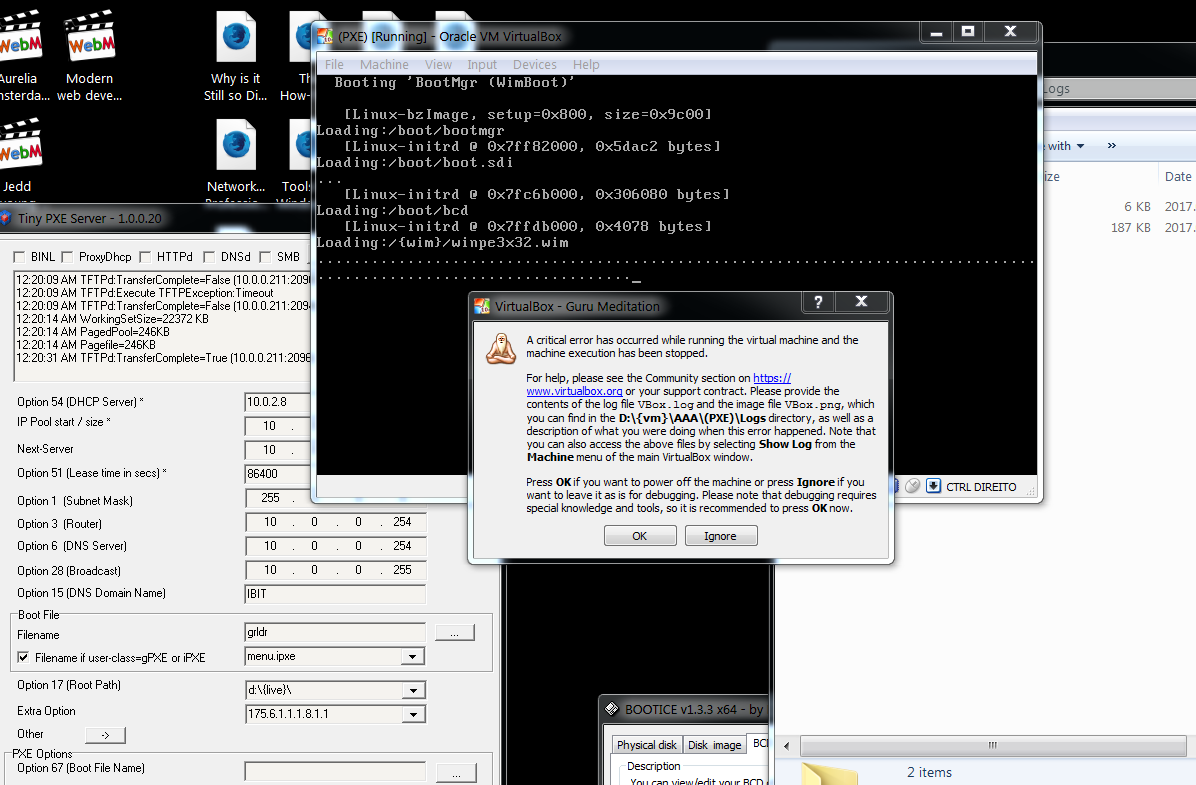The height and width of the screenshot is (785, 1196).
Task: Open the File menu in VirtualBox
Action: tap(334, 65)
